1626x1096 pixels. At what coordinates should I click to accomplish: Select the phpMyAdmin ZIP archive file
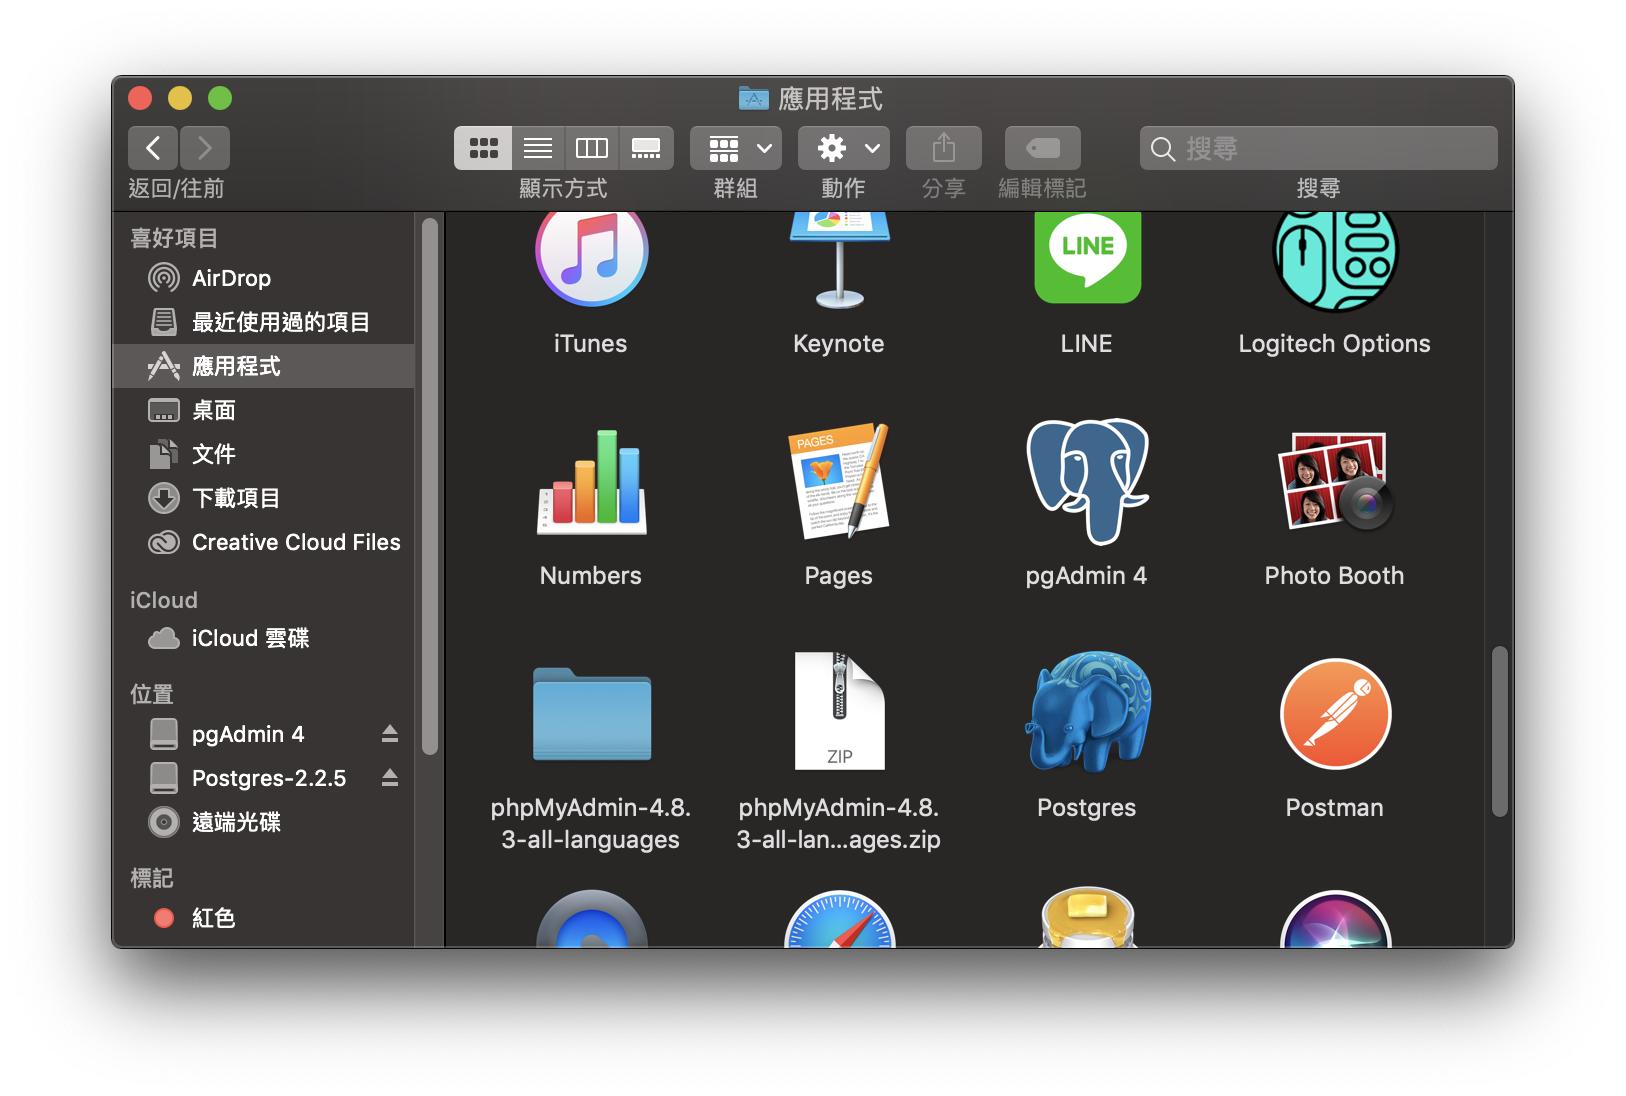tap(839, 711)
